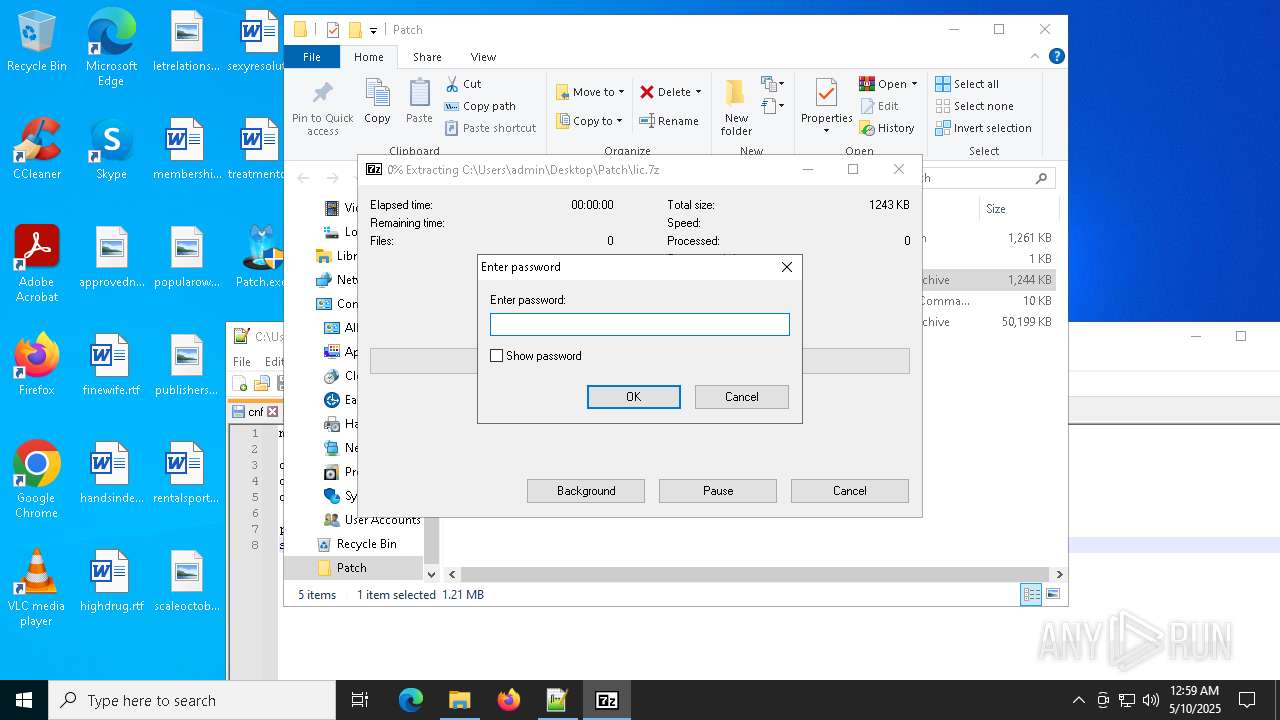This screenshot has width=1280, height=720.
Task: Click the Paste ribbon icon
Action: [x=419, y=102]
